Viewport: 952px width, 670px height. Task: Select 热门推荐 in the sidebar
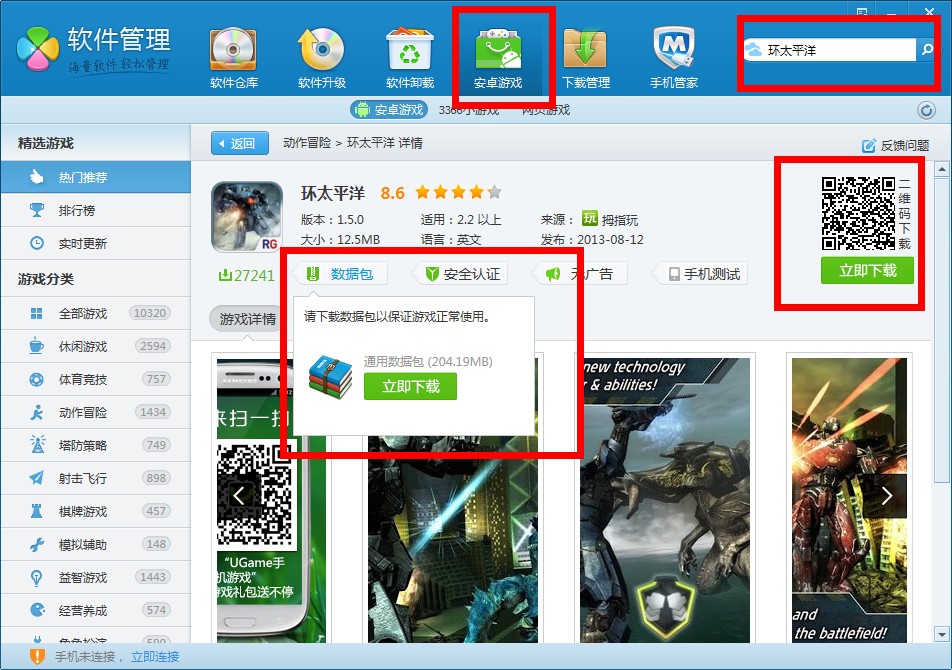click(x=95, y=177)
